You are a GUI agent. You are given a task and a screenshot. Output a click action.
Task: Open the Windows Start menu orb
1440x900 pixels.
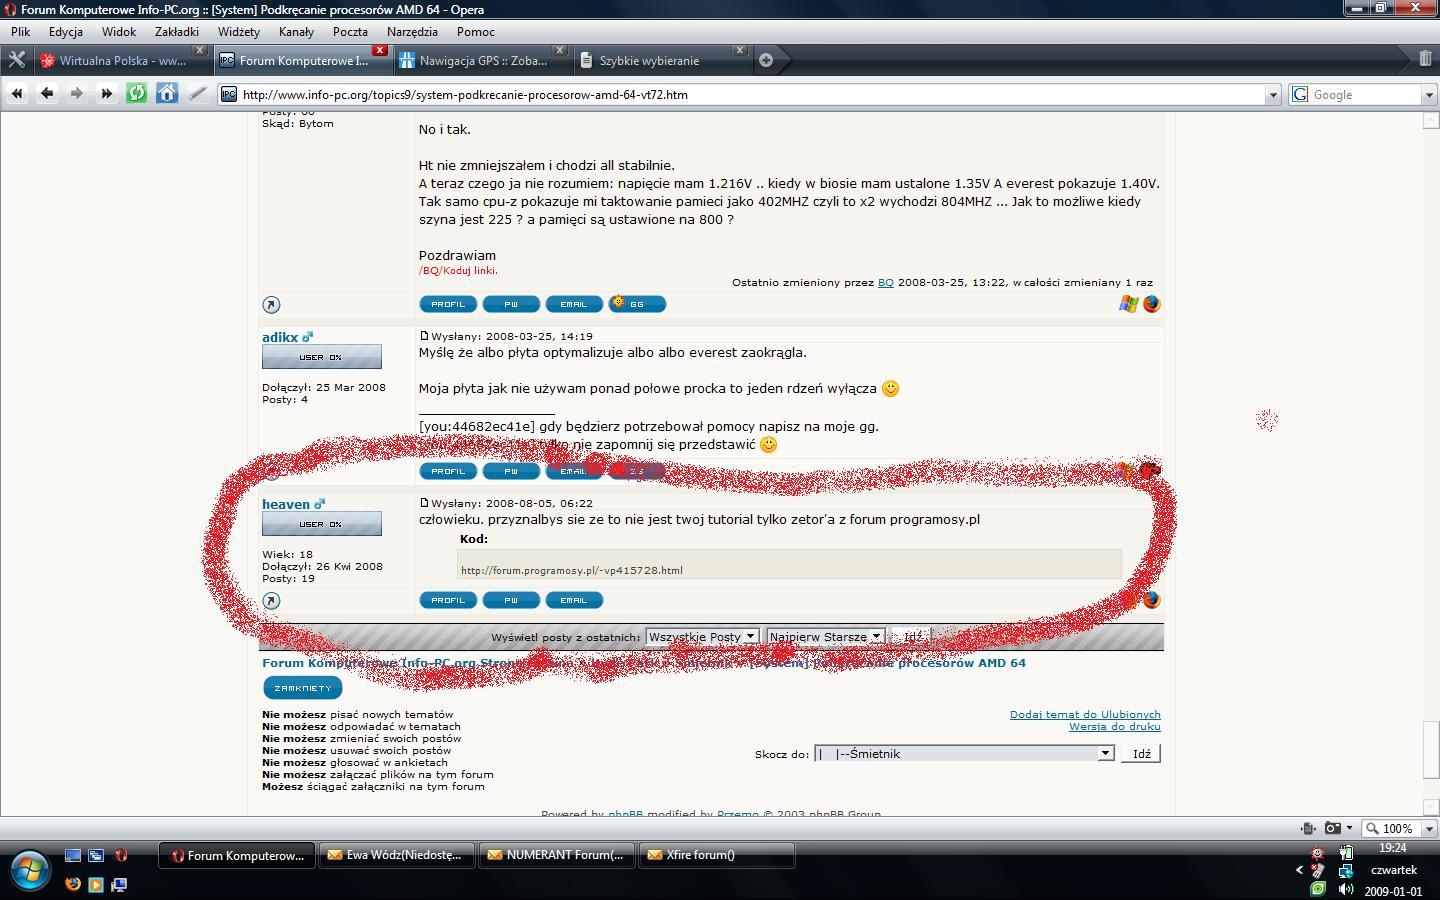29,870
